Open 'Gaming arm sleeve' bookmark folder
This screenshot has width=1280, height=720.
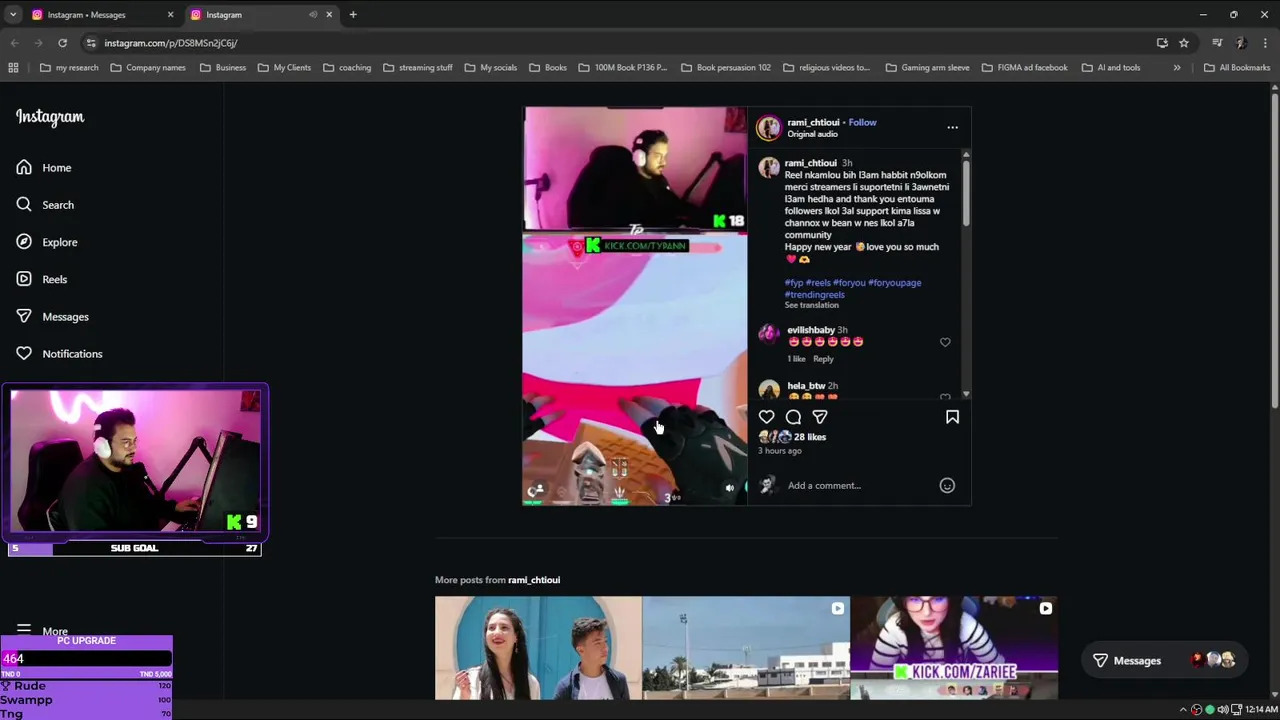[x=927, y=68]
